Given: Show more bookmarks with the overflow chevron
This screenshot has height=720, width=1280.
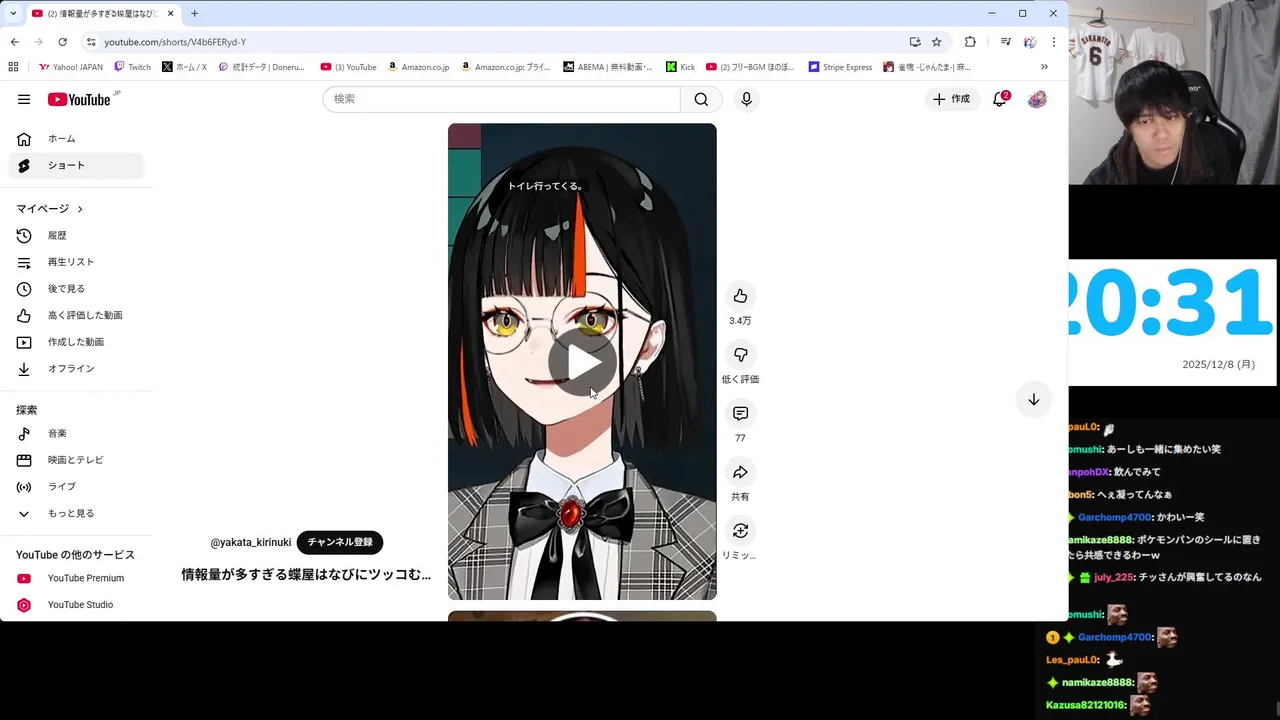Looking at the screenshot, I should pyautogui.click(x=1045, y=67).
